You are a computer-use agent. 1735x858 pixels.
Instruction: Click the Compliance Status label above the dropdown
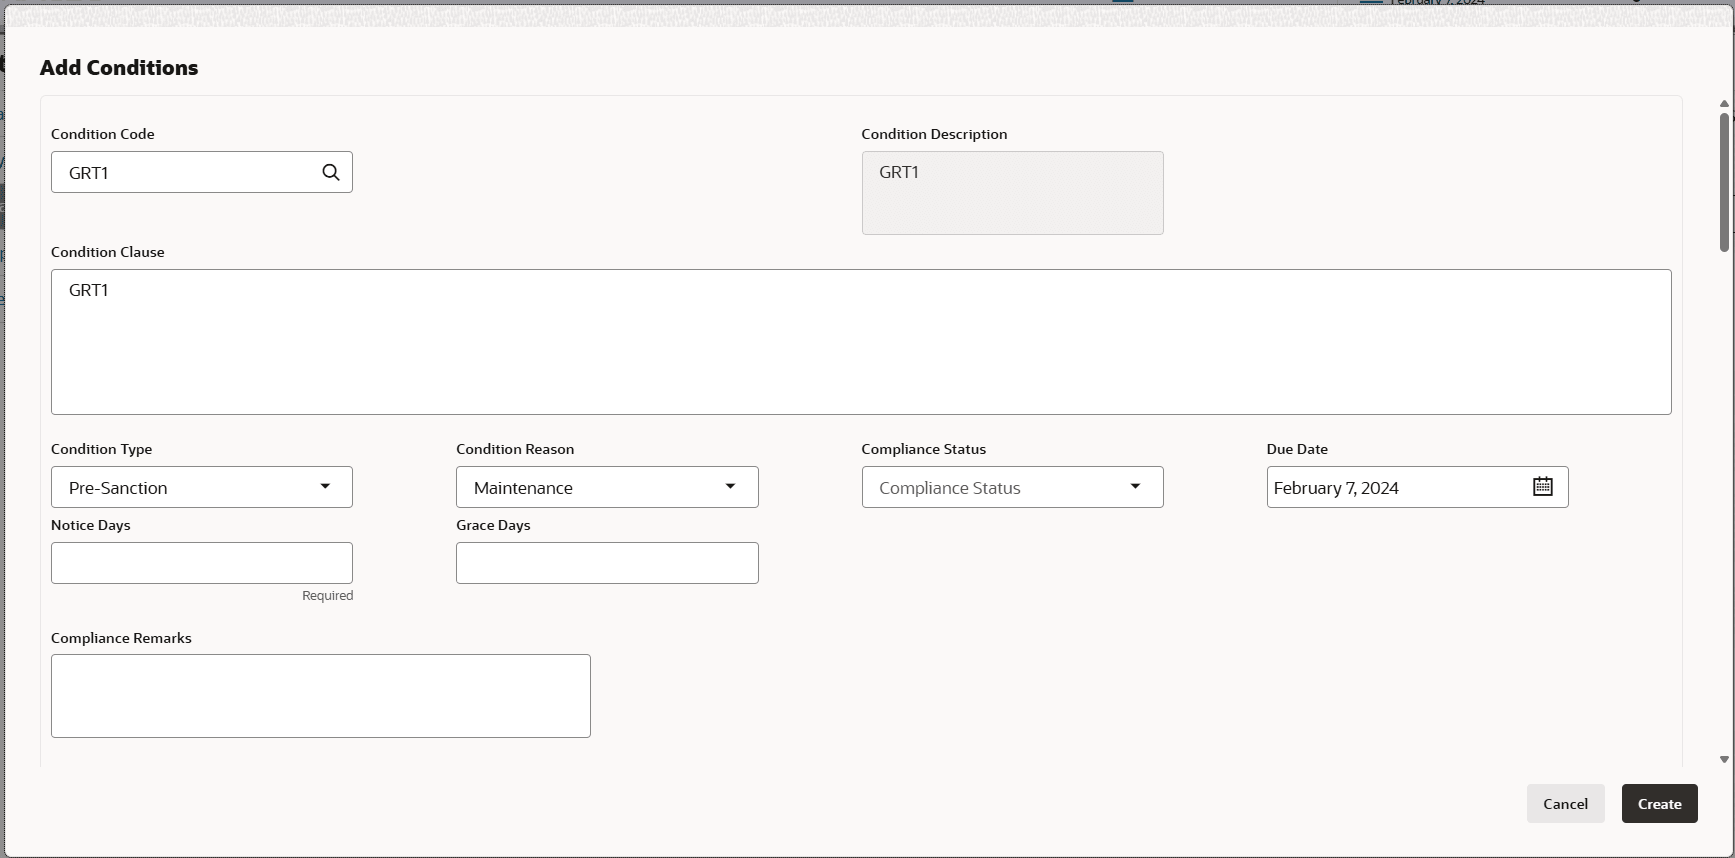pos(924,449)
